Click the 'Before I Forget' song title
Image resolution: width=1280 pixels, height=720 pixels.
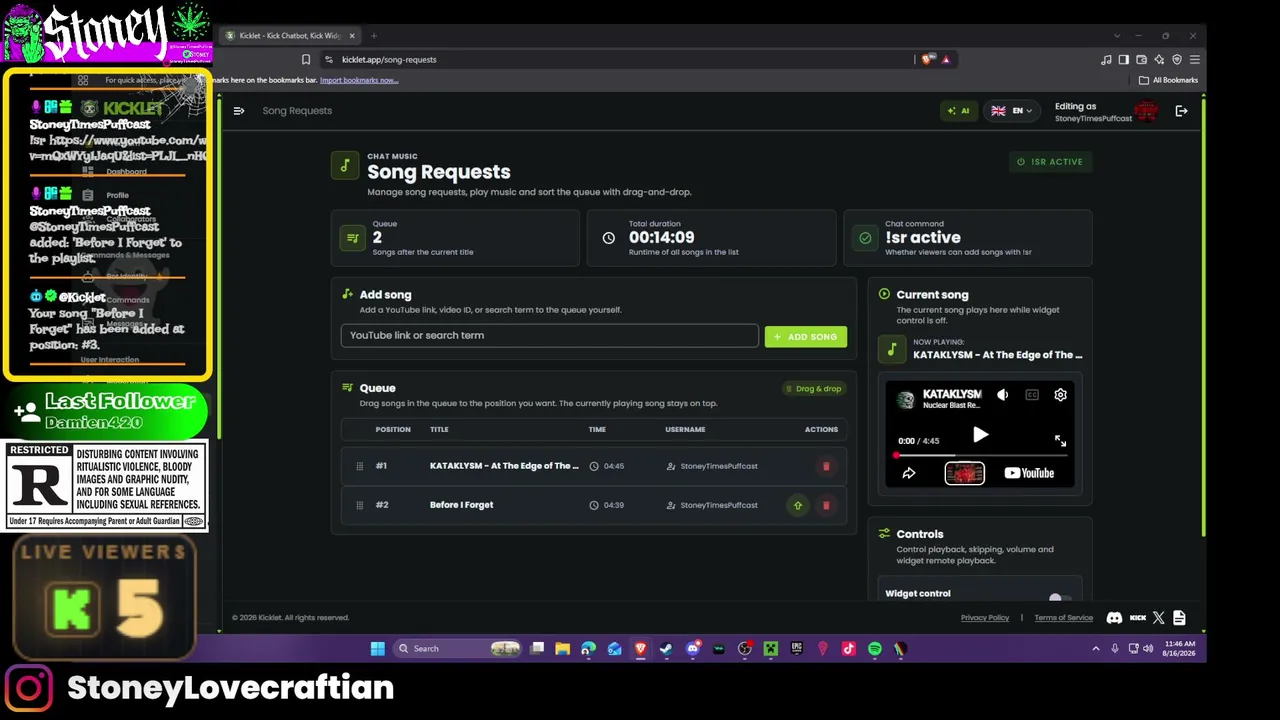[x=461, y=505]
